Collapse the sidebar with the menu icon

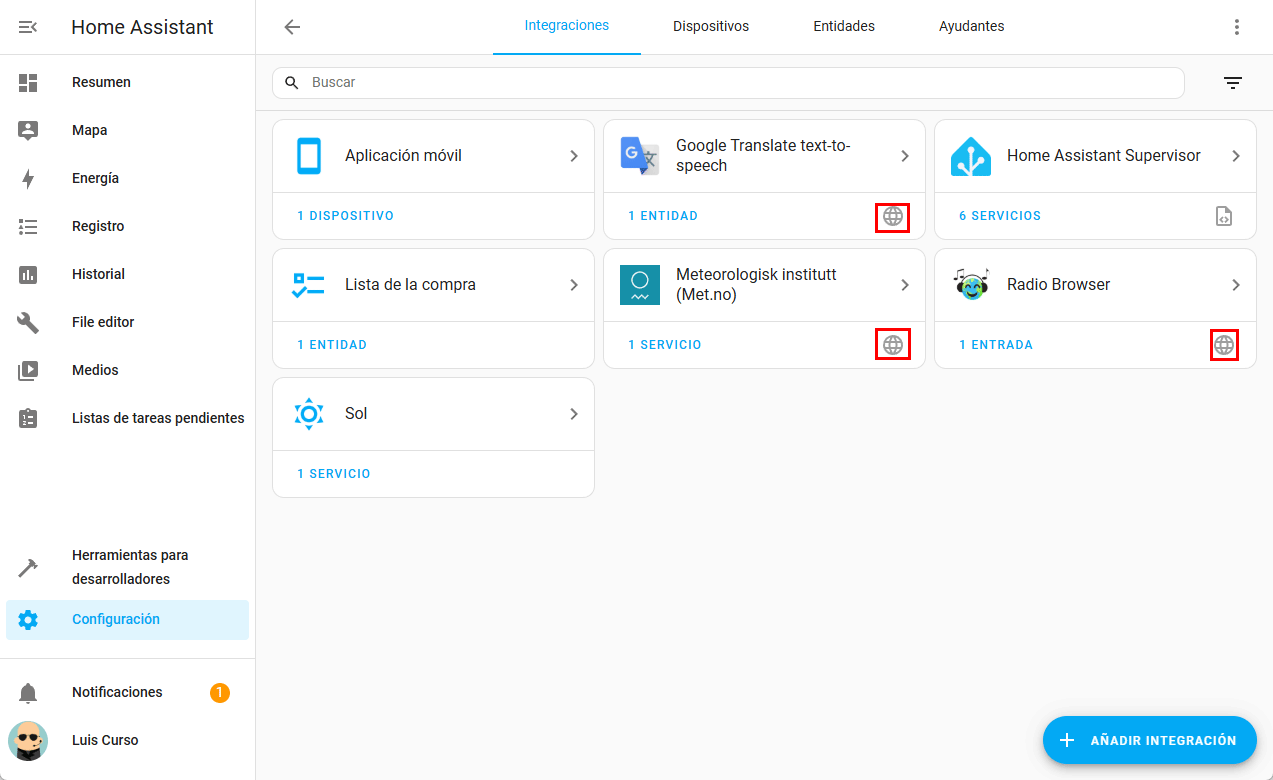click(x=28, y=27)
